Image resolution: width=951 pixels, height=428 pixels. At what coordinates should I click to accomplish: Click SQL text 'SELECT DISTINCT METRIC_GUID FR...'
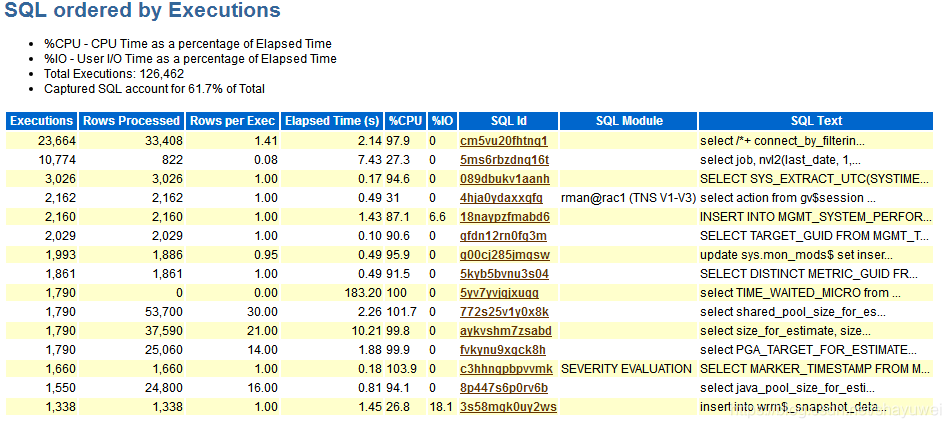(x=809, y=273)
